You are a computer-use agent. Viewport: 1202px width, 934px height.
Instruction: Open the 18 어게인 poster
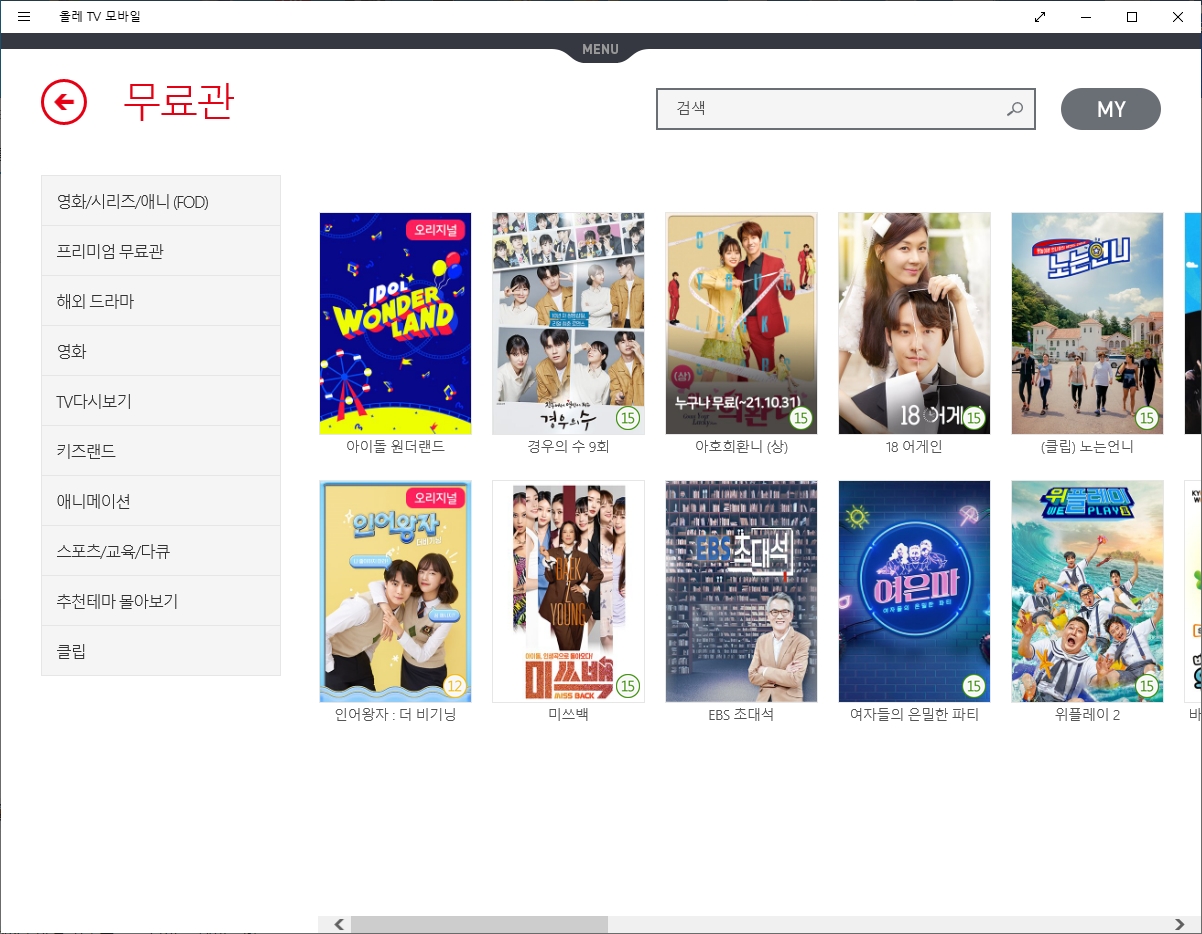[914, 323]
